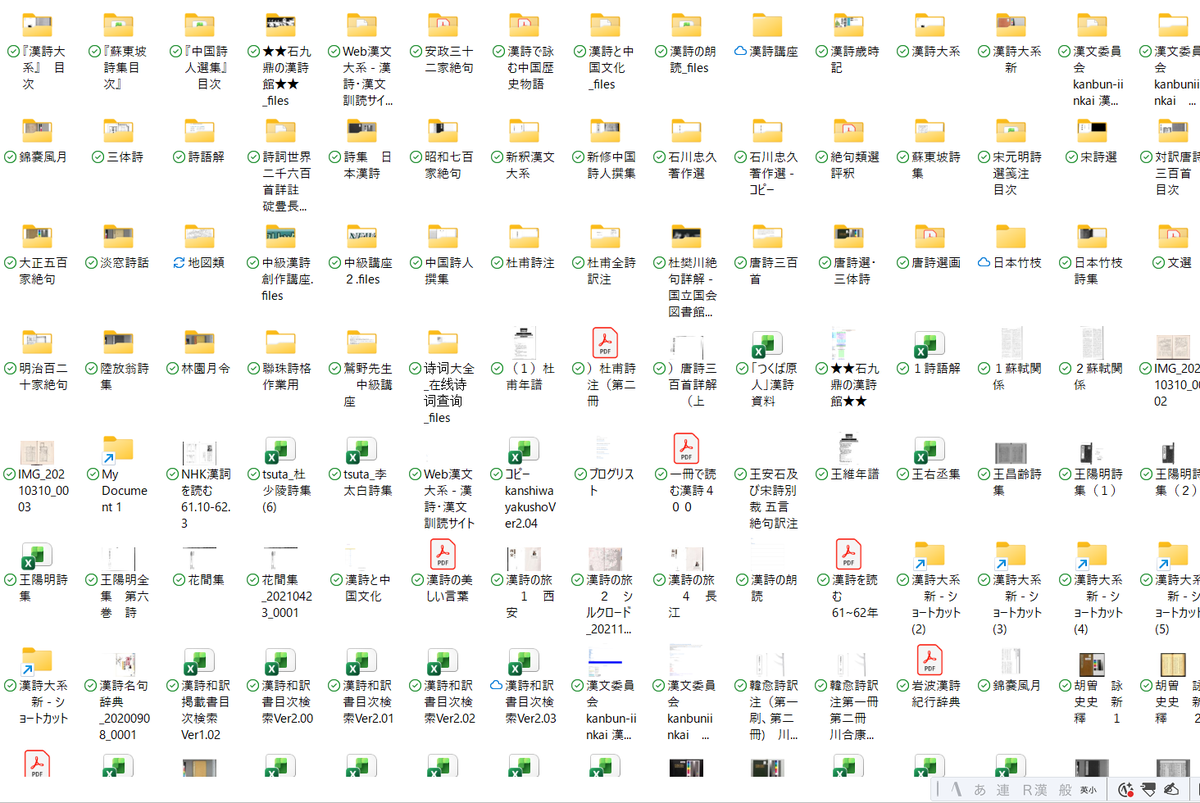Open the 明治百二十家絶句 folder
1200x803 pixels.
pyautogui.click(x=37, y=342)
